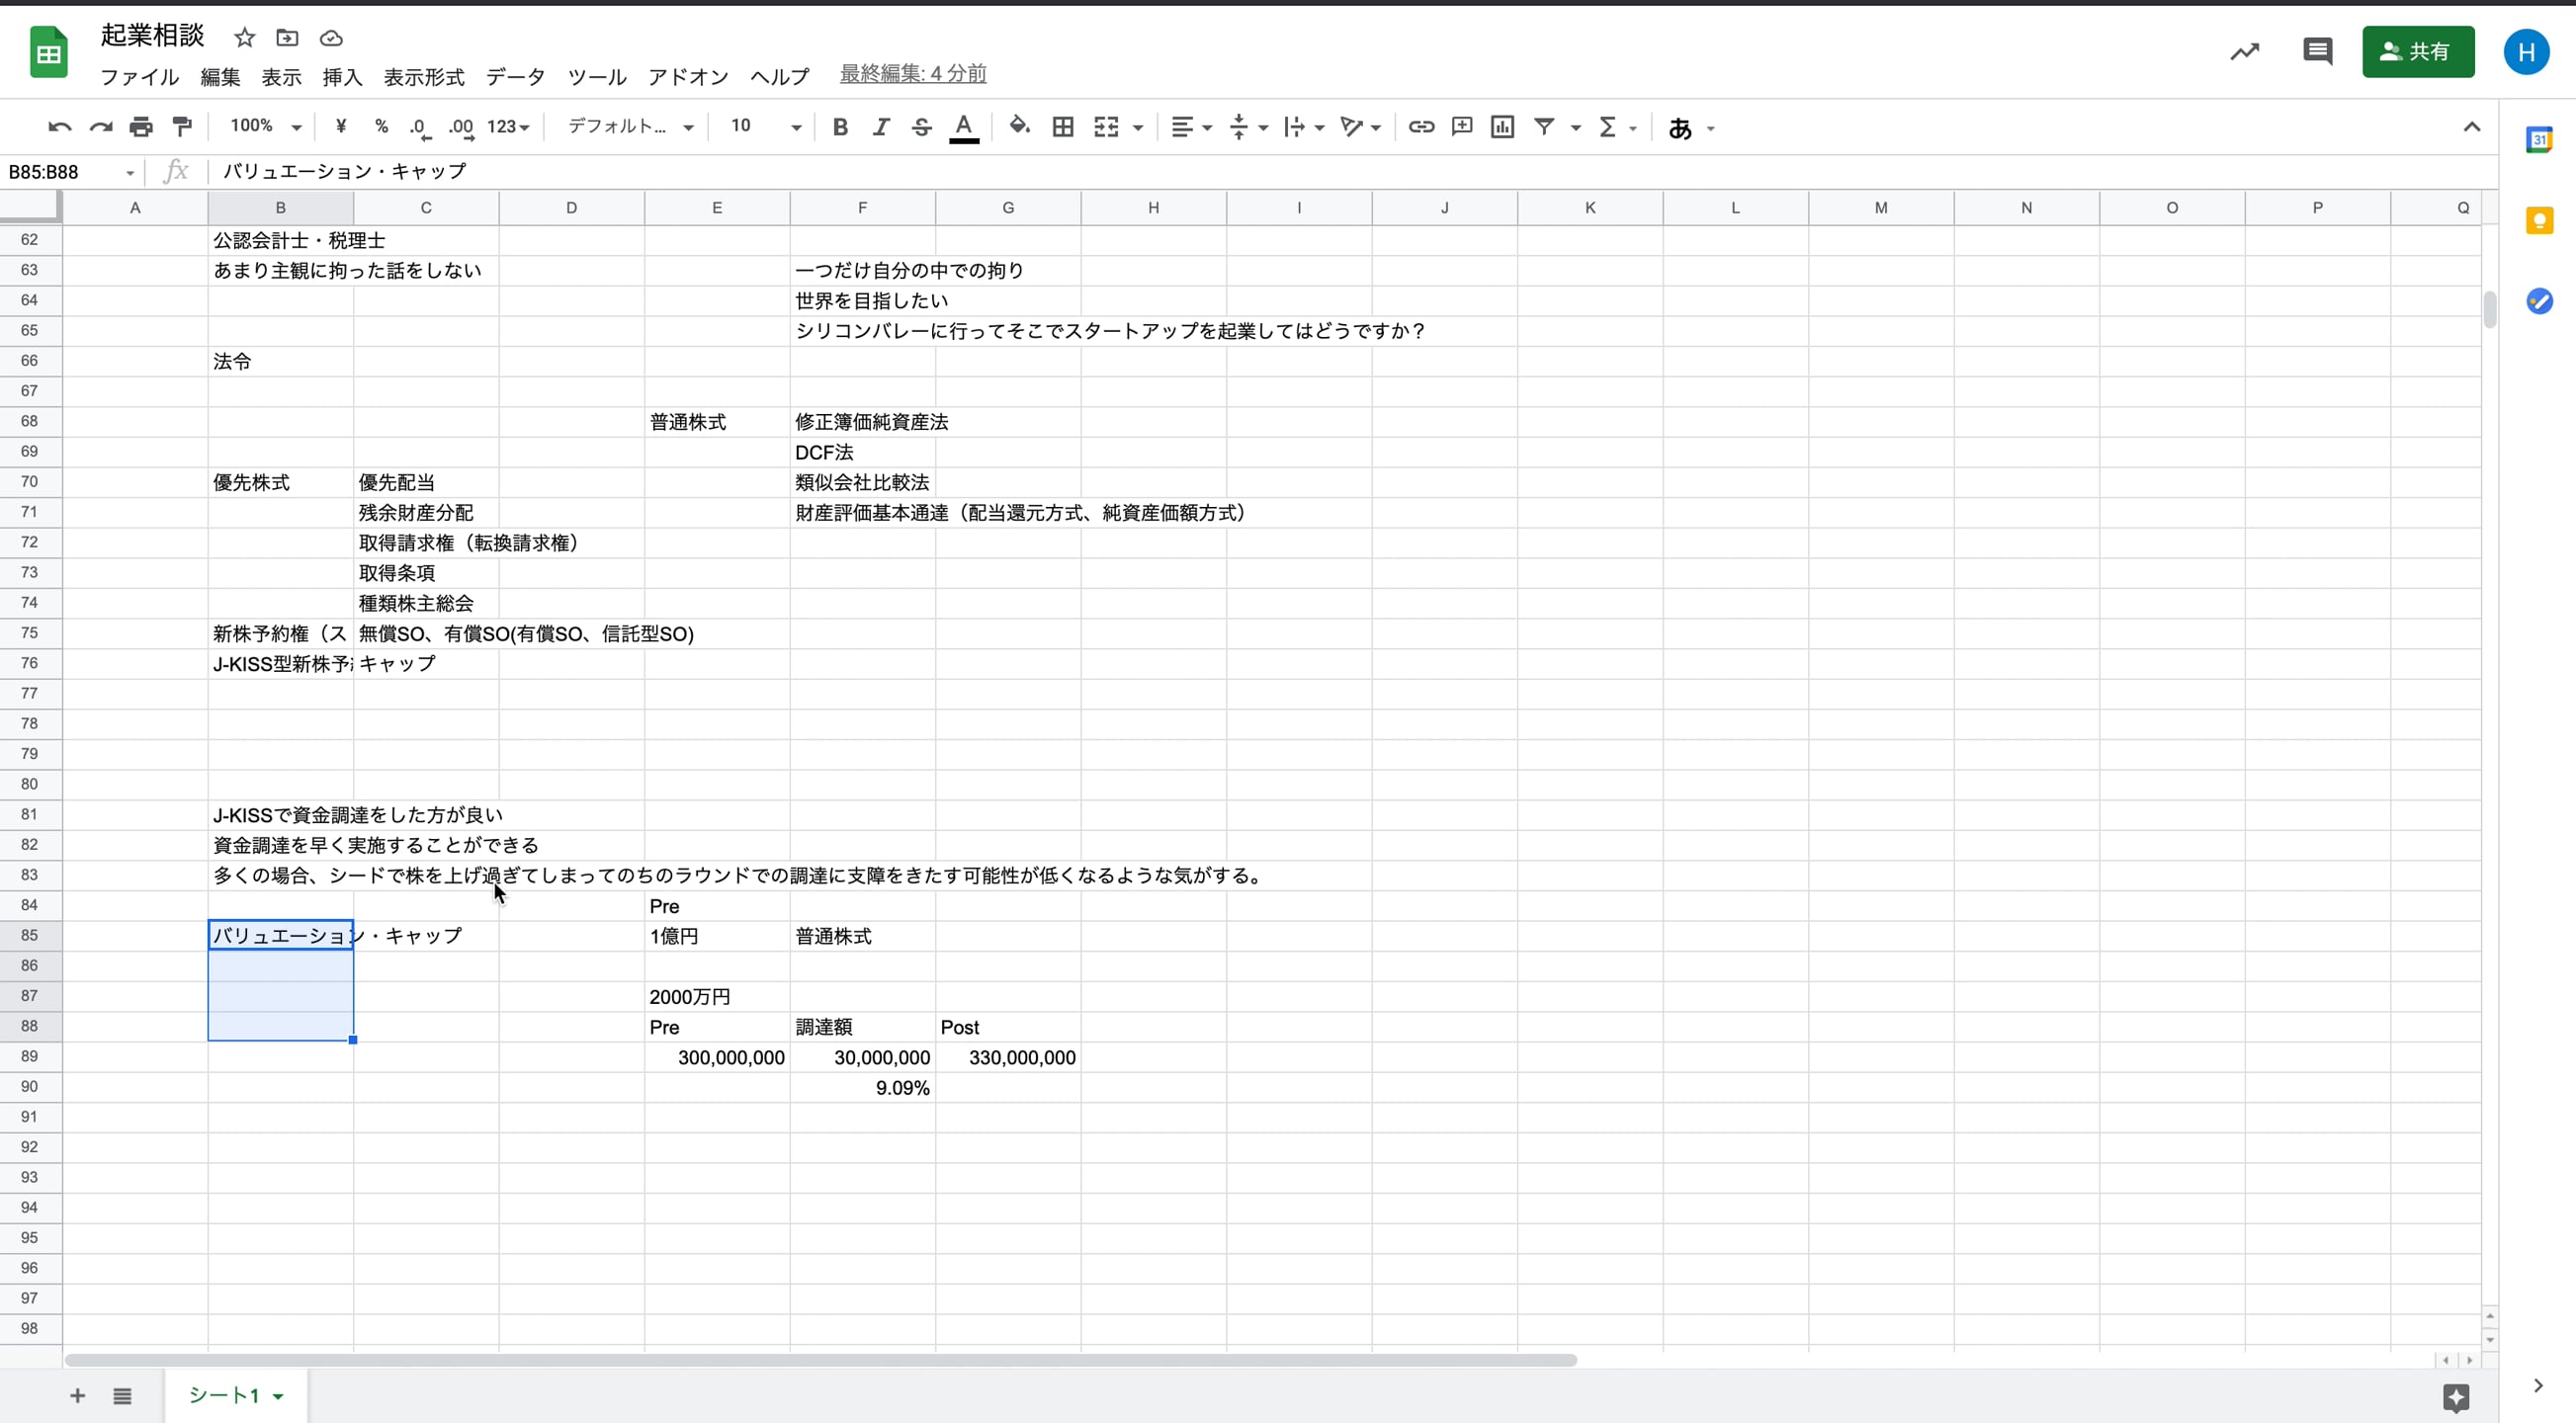Toggle bold formatting

tap(840, 127)
